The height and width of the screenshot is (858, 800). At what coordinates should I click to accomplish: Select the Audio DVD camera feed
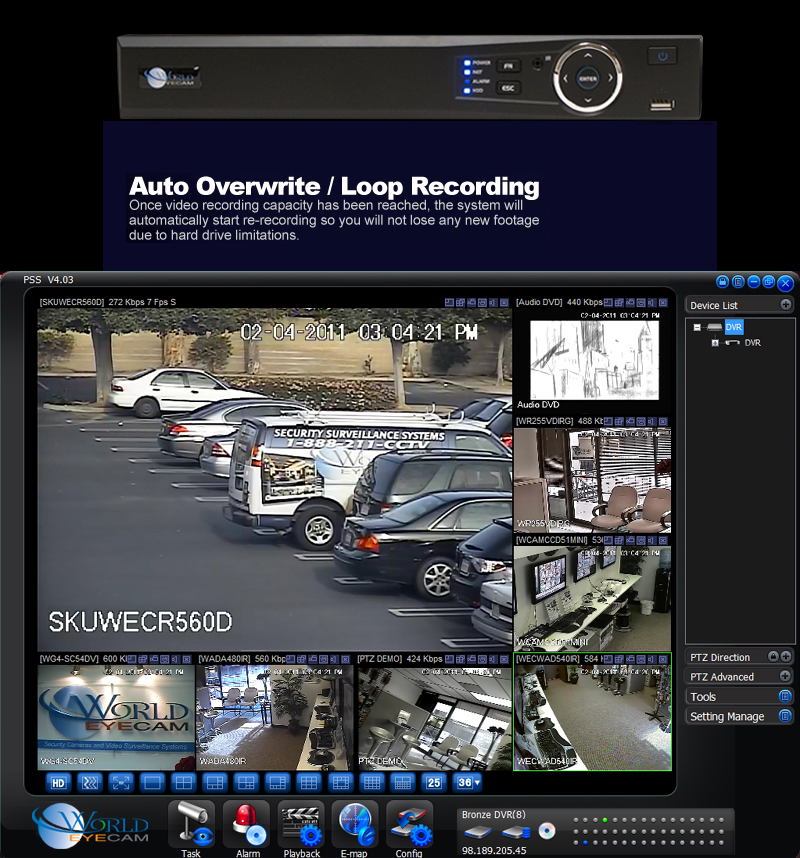point(593,360)
